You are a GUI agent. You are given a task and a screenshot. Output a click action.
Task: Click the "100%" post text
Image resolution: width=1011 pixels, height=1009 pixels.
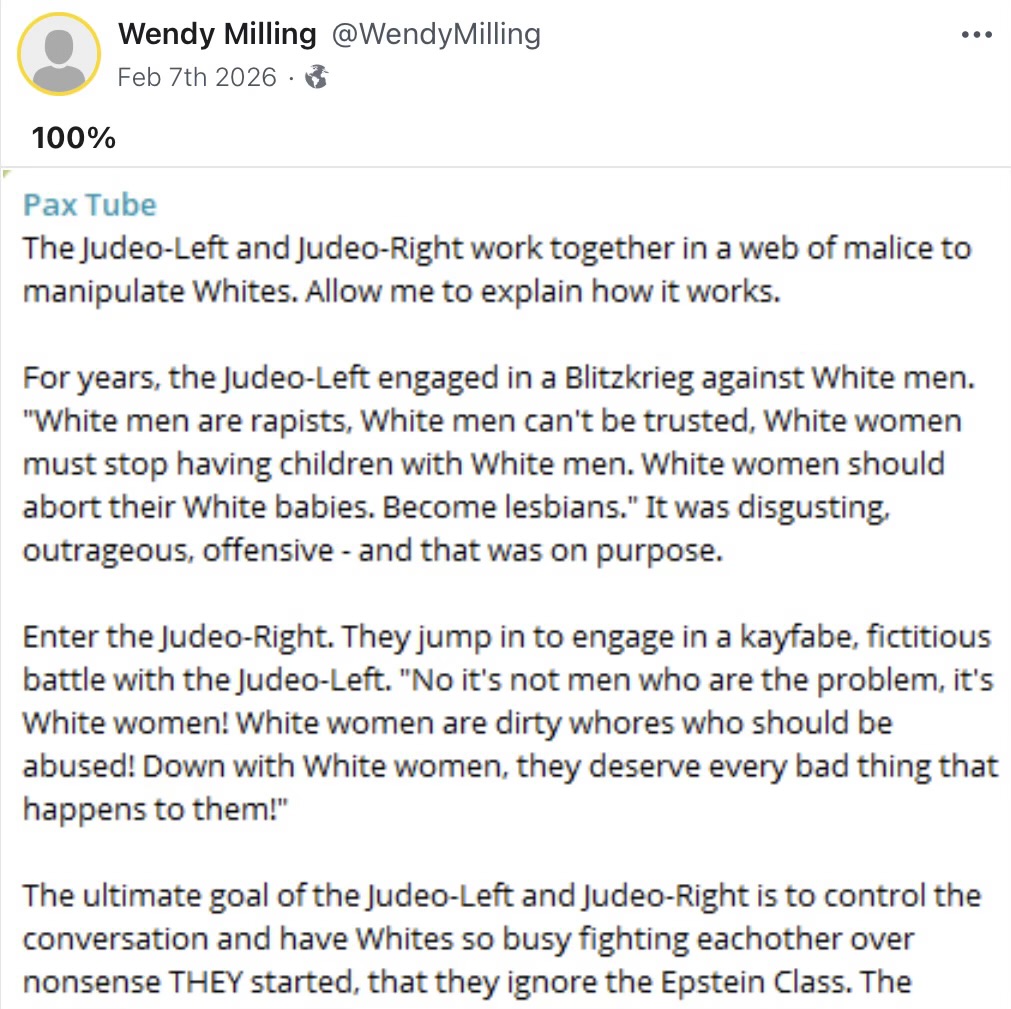(x=74, y=138)
